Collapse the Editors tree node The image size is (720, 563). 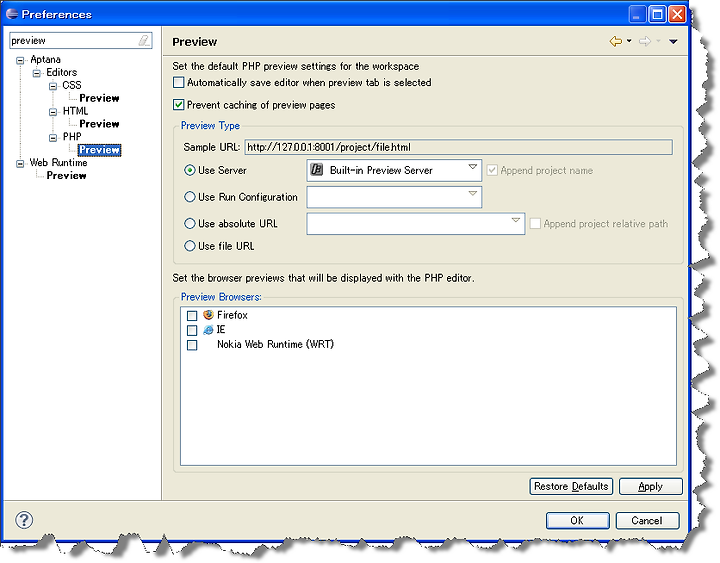coord(36,73)
